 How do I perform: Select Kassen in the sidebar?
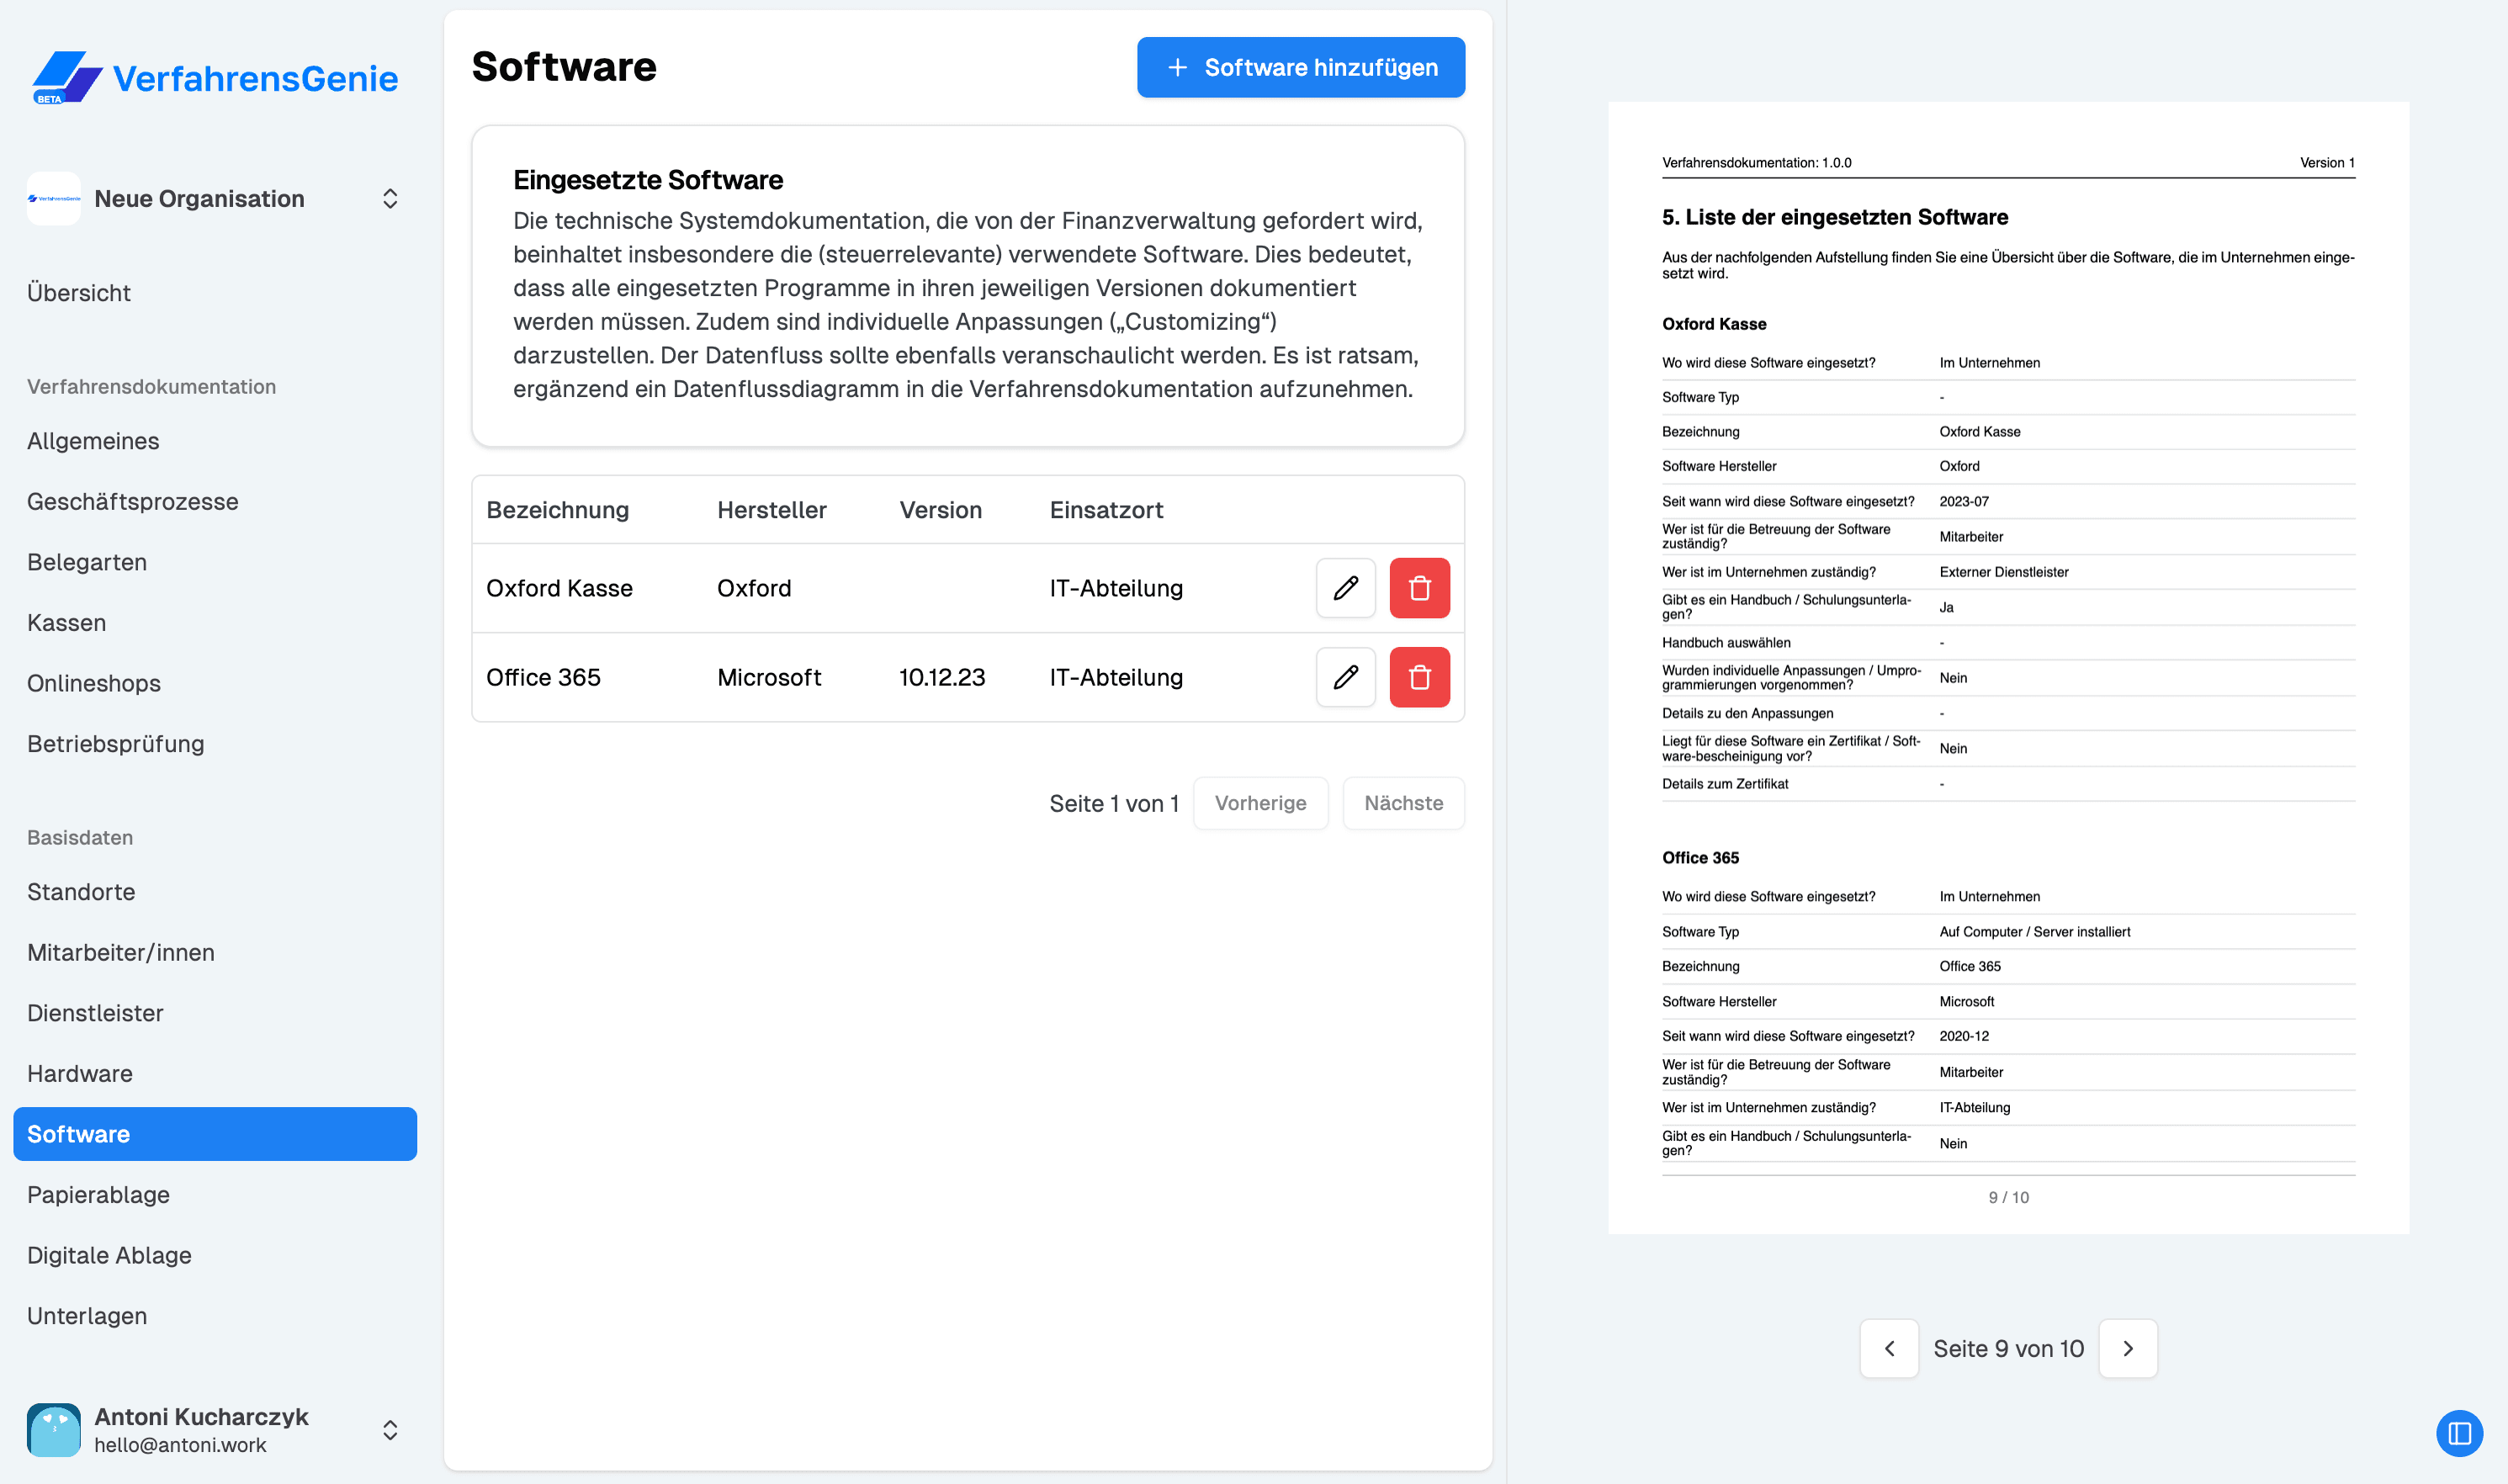click(x=66, y=622)
